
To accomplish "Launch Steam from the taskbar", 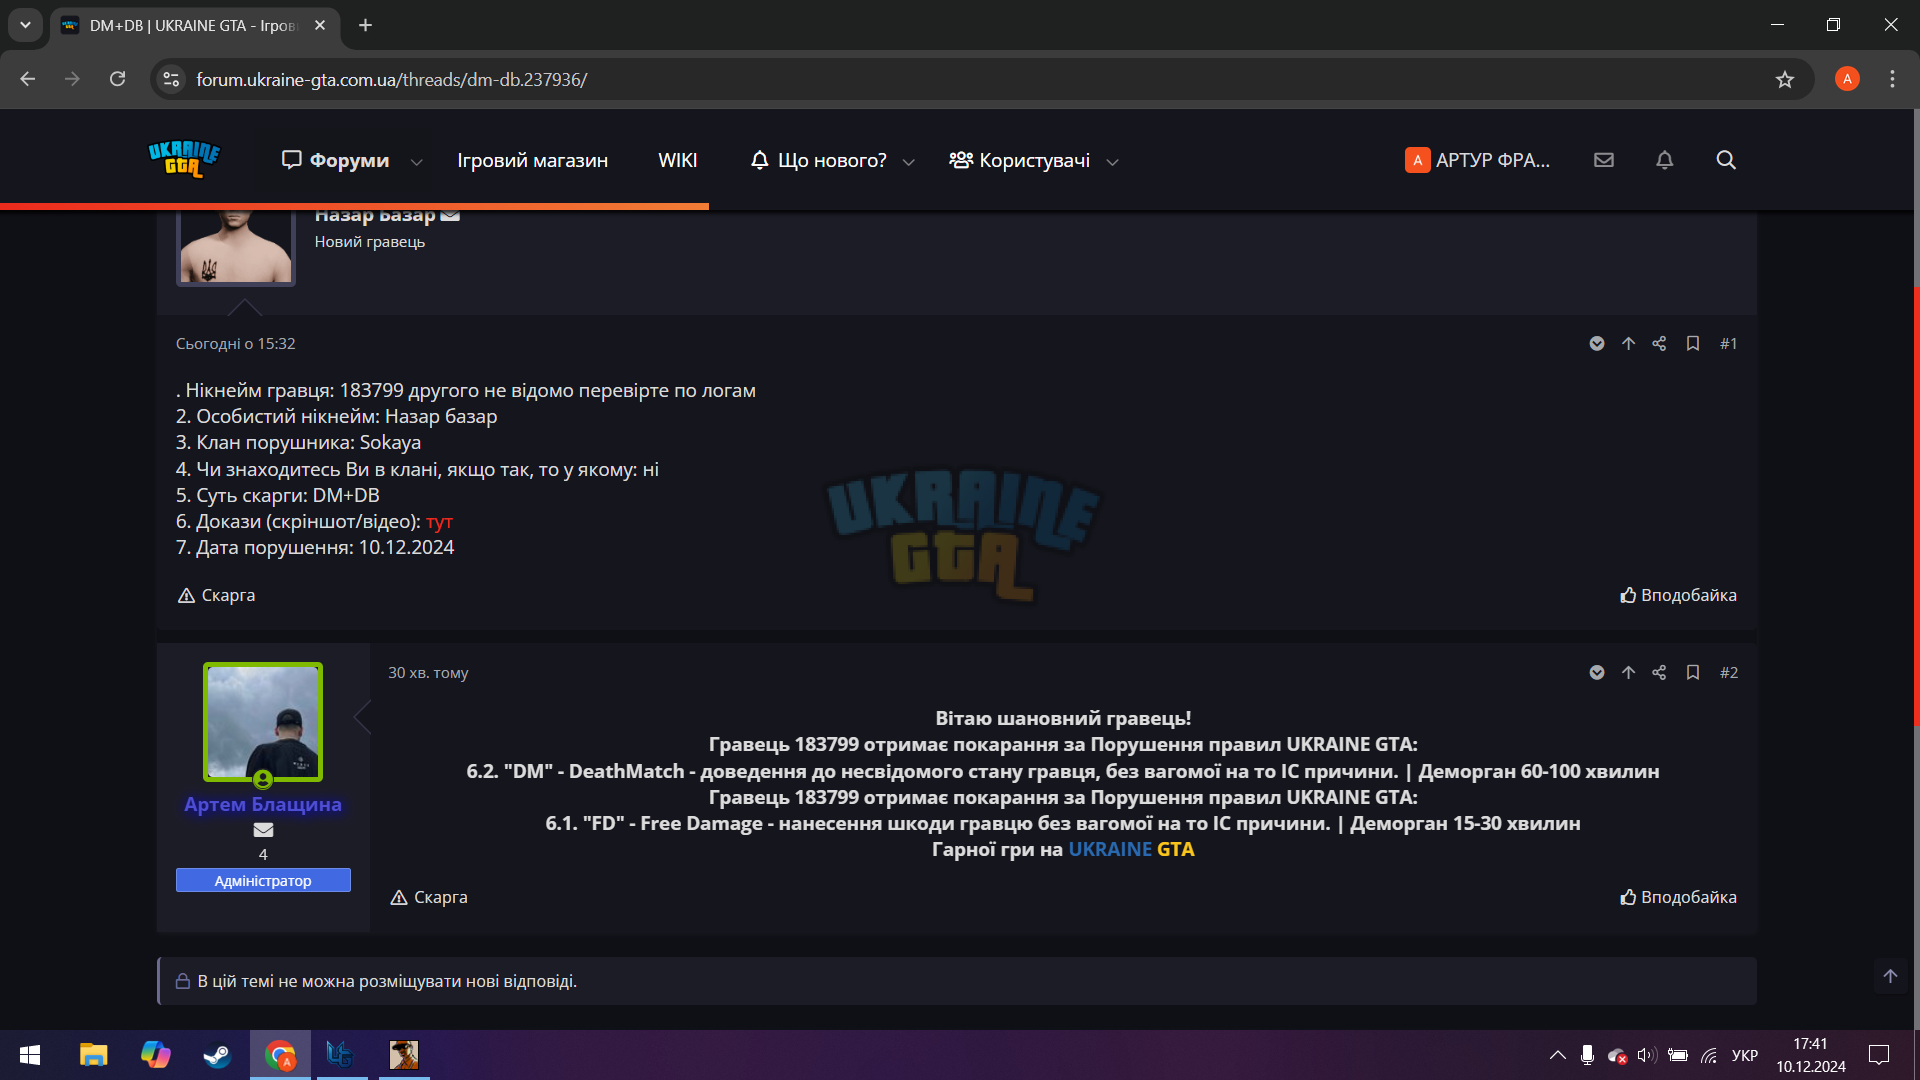I will (x=217, y=1055).
